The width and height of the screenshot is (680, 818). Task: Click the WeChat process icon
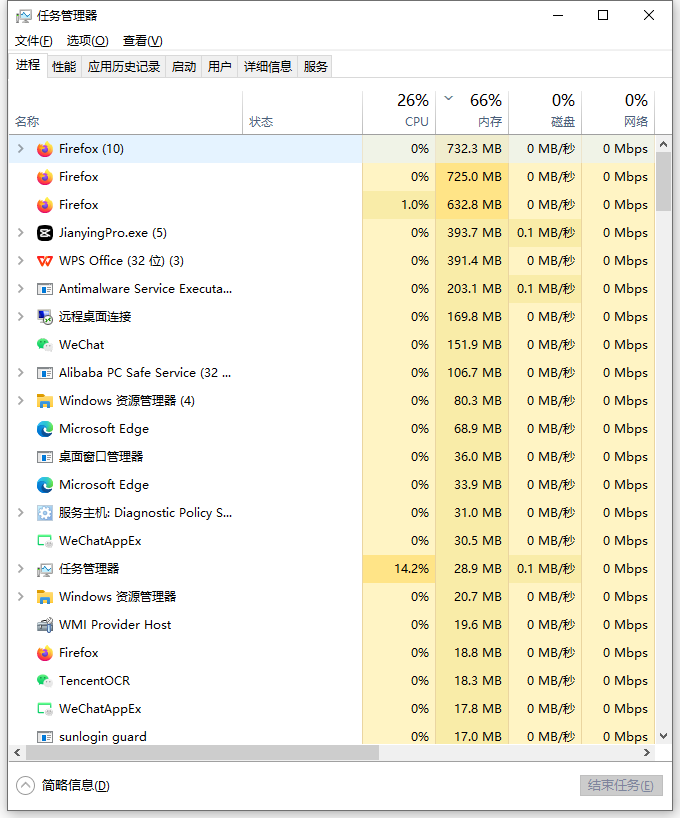pyautogui.click(x=45, y=345)
